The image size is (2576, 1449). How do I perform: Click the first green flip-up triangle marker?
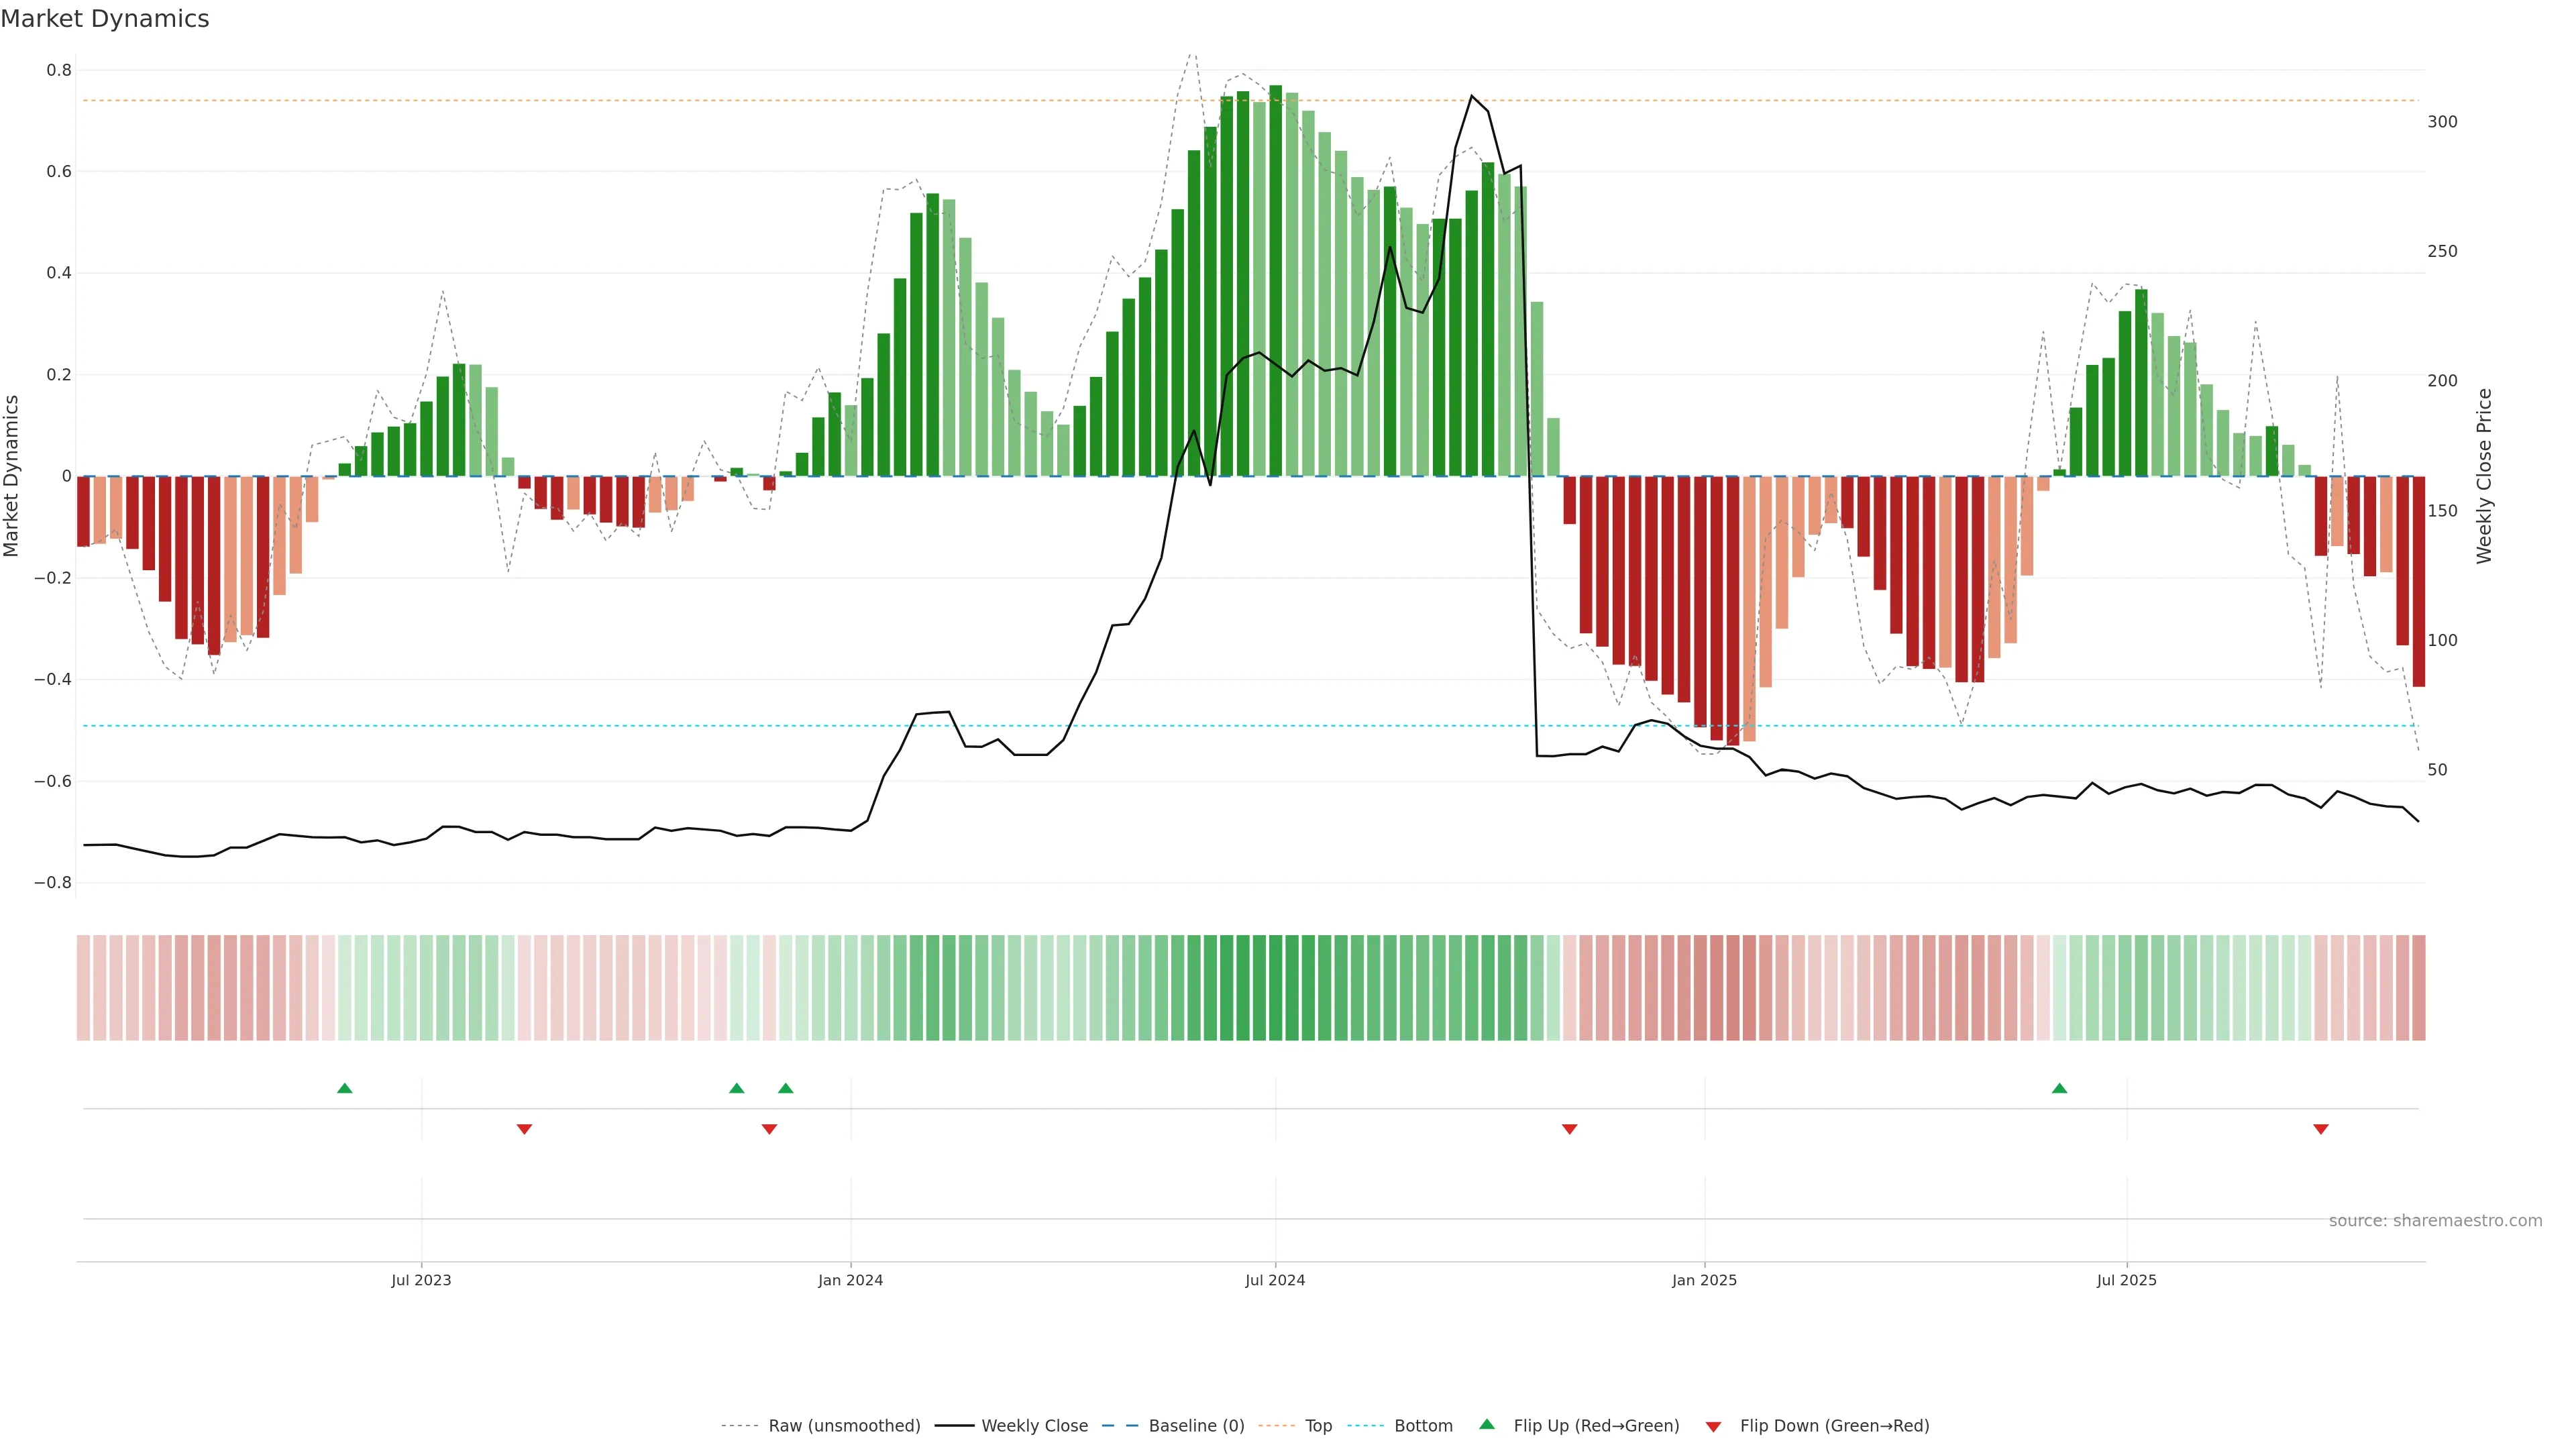(x=345, y=1088)
